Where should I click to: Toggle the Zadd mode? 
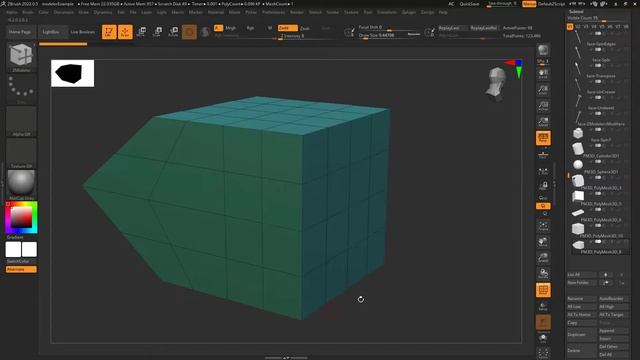click(287, 28)
